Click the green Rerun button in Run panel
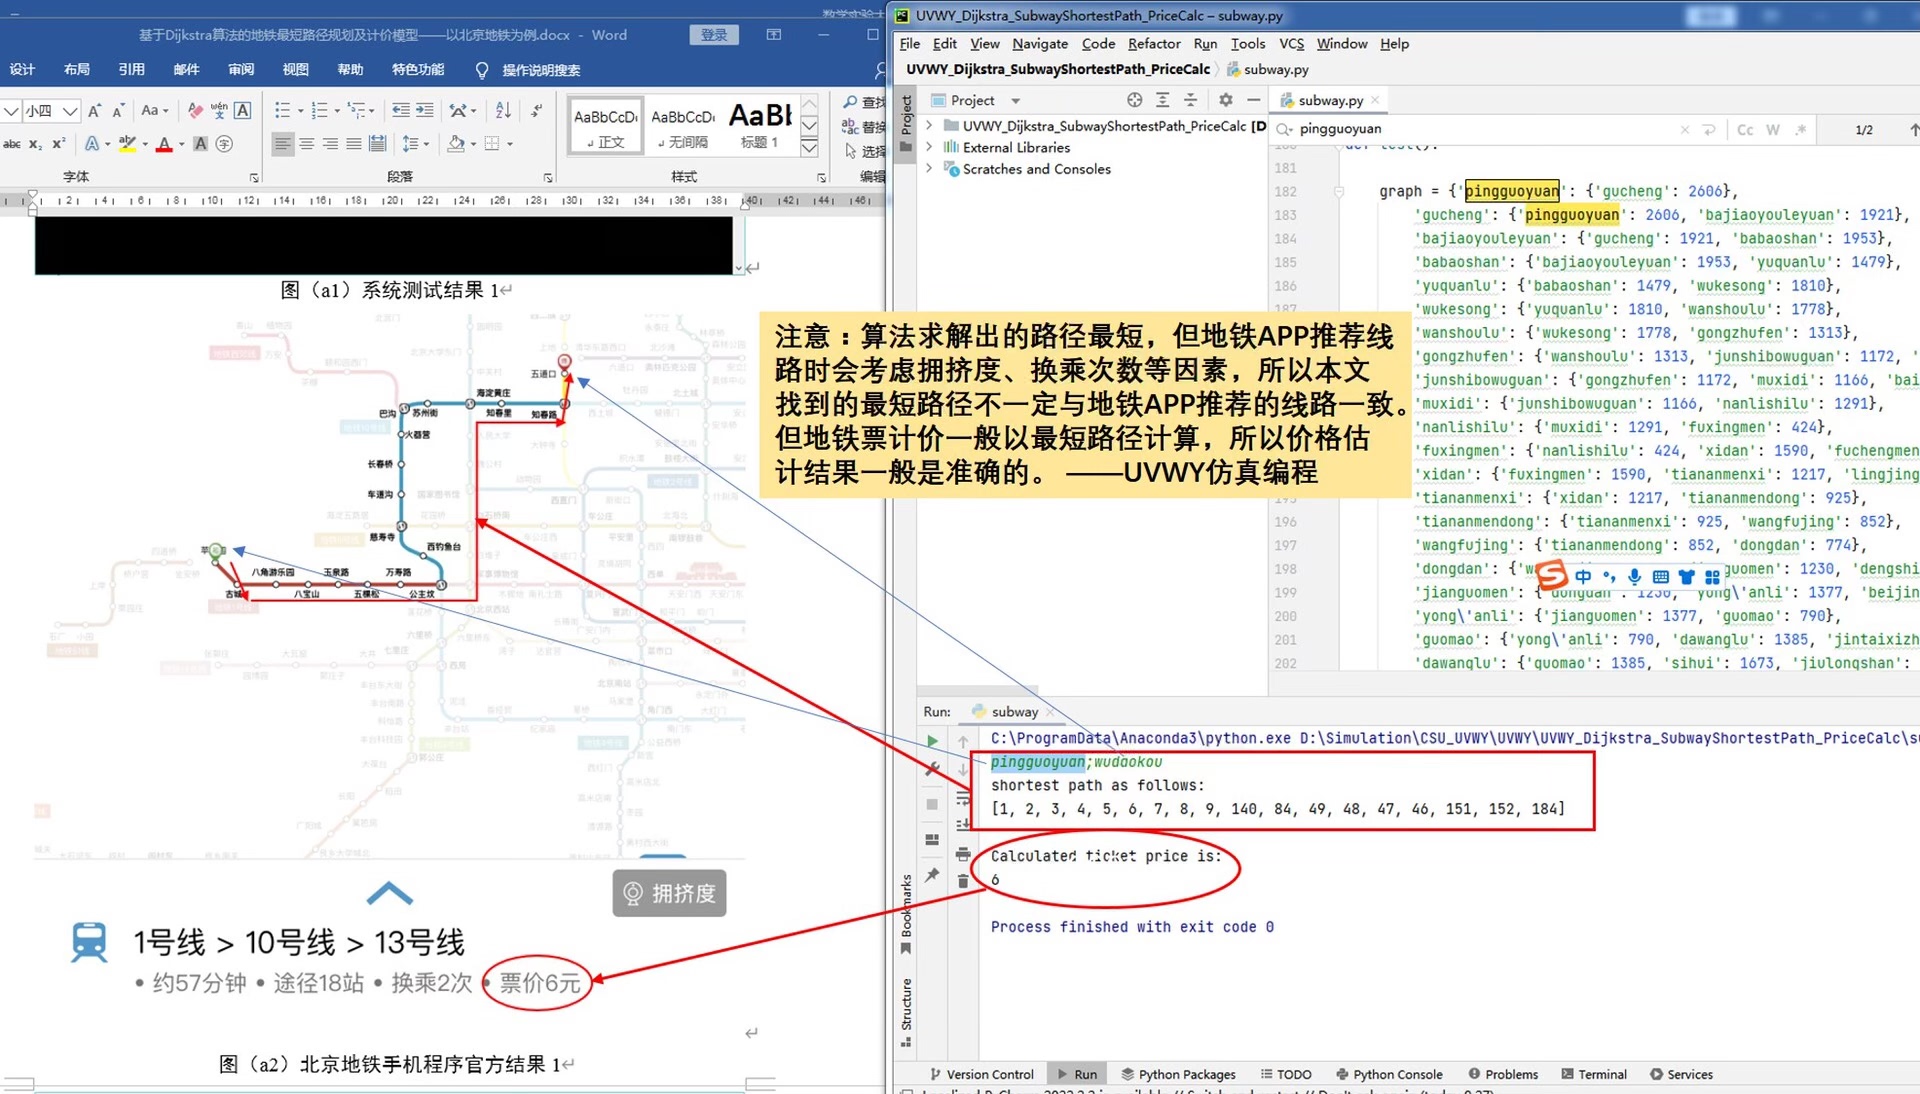Image resolution: width=1920 pixels, height=1094 pixels. [932, 741]
